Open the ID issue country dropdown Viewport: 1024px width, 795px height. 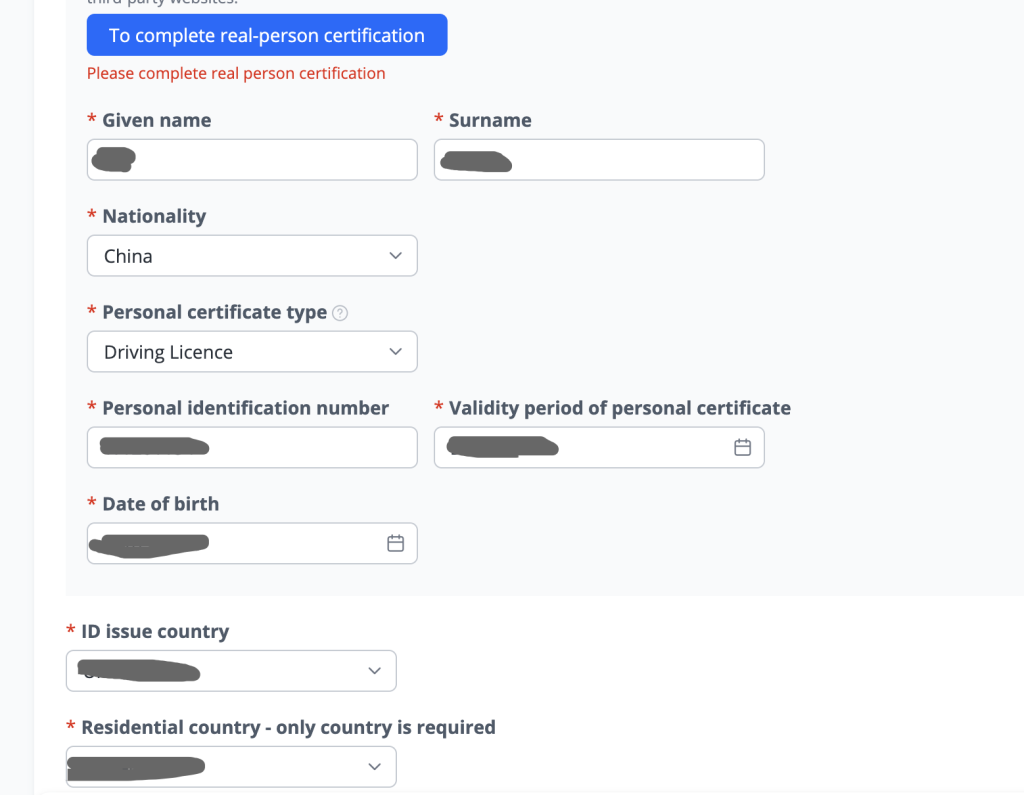231,671
